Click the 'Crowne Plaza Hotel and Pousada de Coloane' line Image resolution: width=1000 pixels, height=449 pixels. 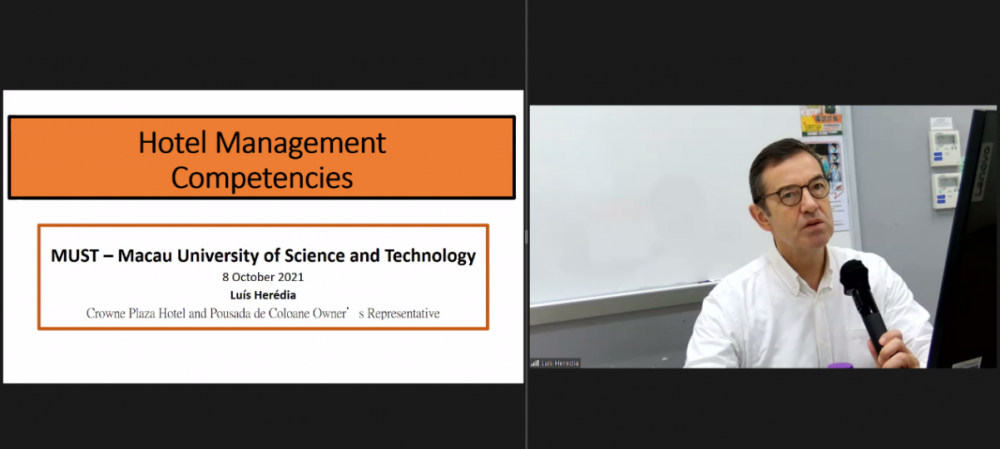pyautogui.click(x=263, y=314)
